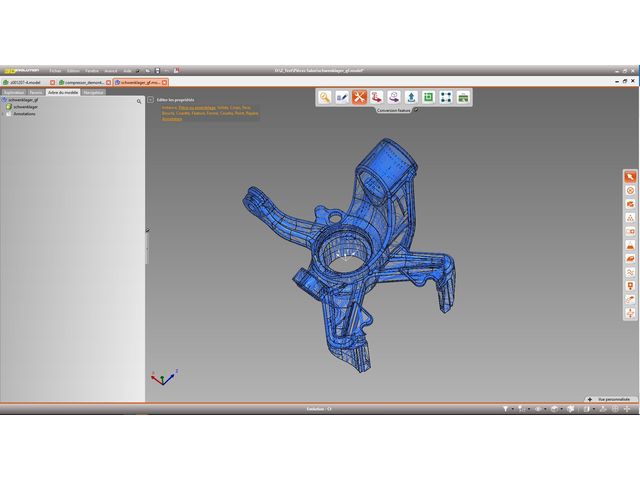640x480 pixels.
Task: Select the arrow selection tool in right sidebar
Action: 630,176
